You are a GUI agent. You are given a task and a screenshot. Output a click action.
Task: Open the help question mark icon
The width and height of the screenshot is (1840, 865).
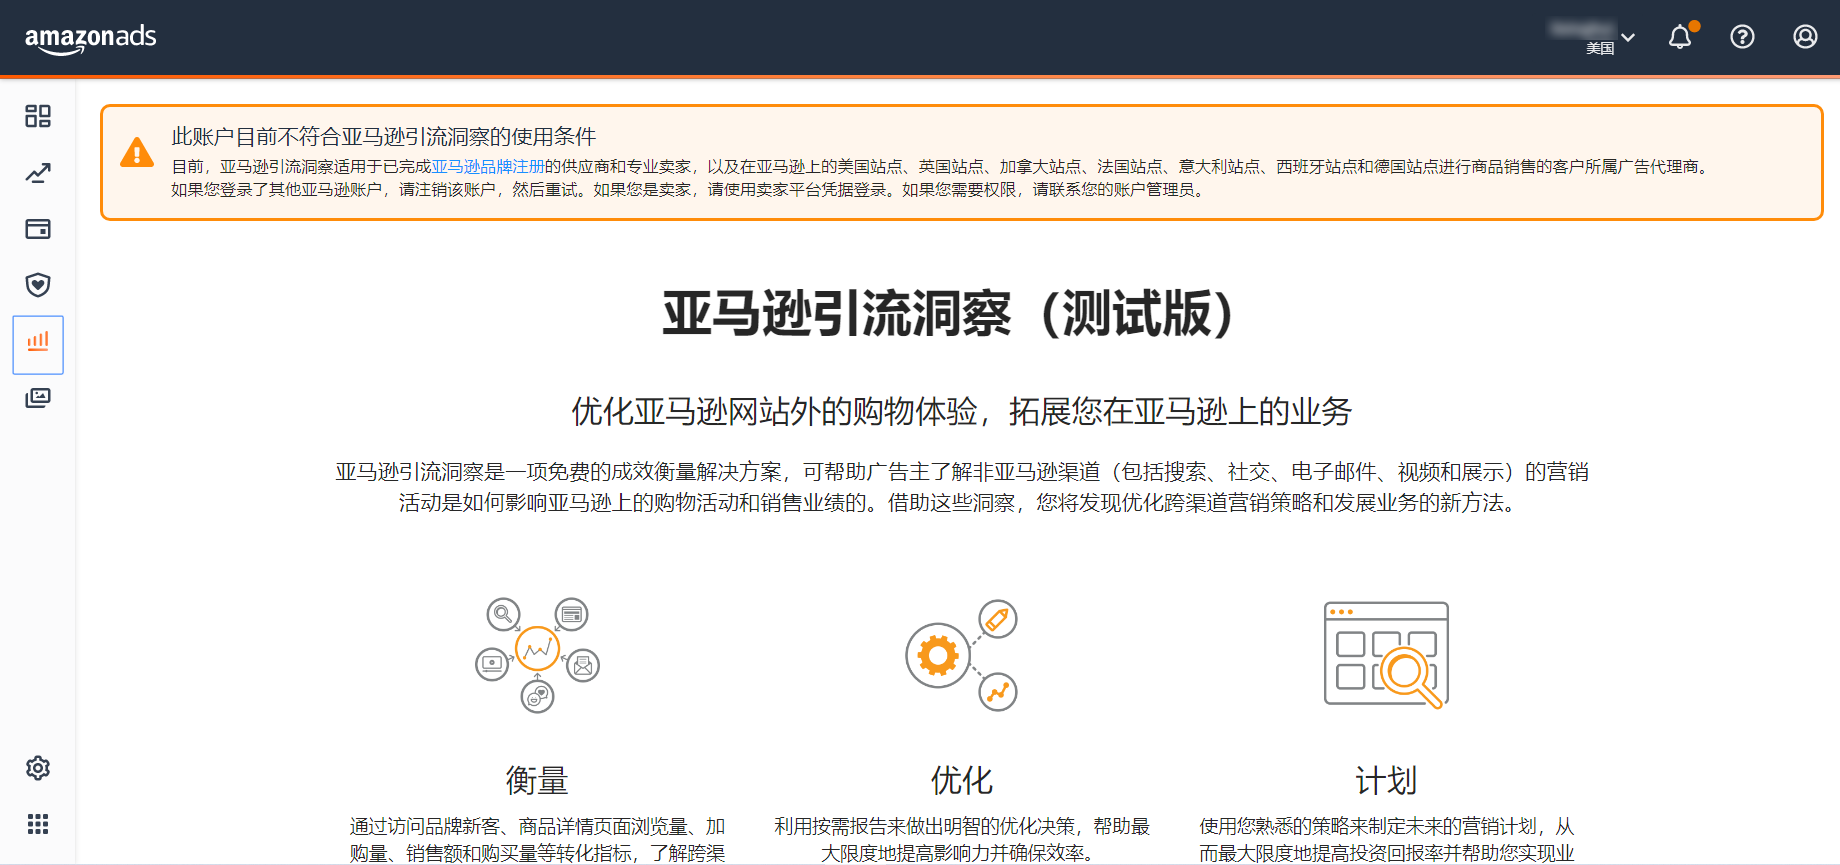[x=1742, y=37]
